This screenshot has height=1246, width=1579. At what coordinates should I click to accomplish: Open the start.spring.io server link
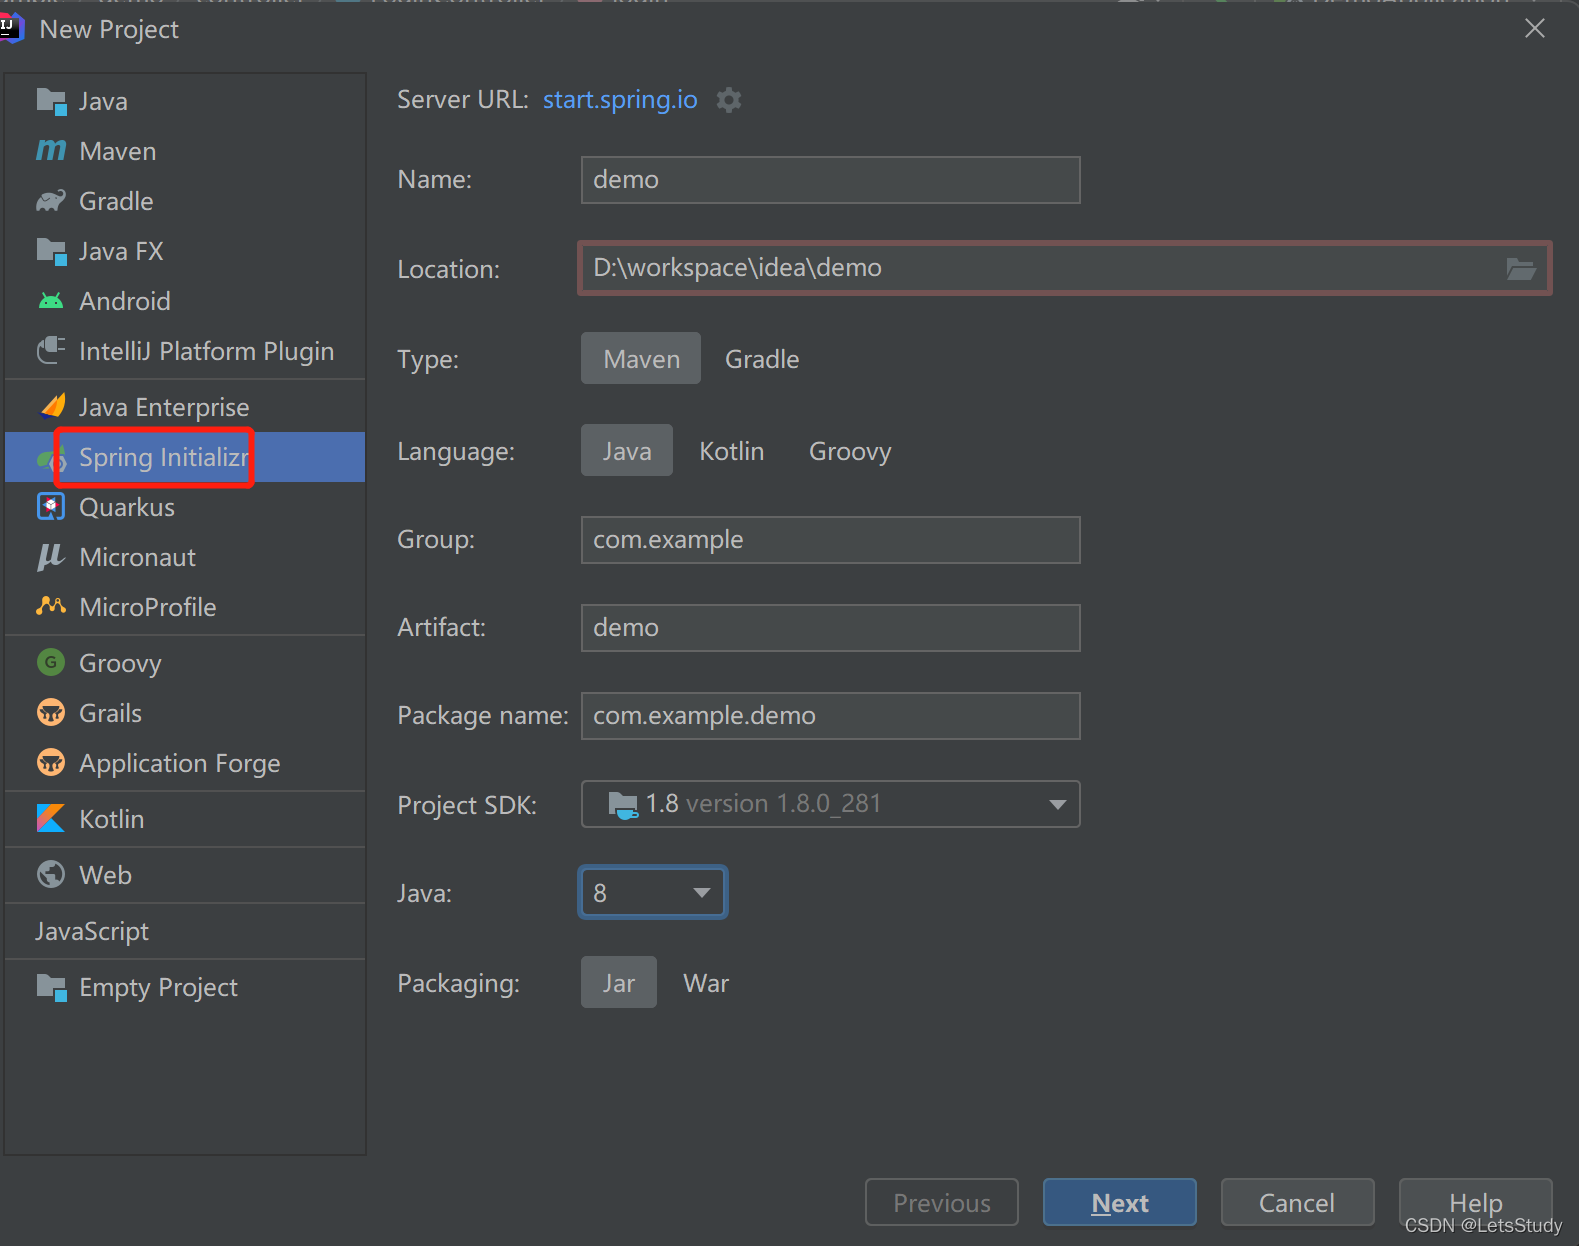point(620,100)
